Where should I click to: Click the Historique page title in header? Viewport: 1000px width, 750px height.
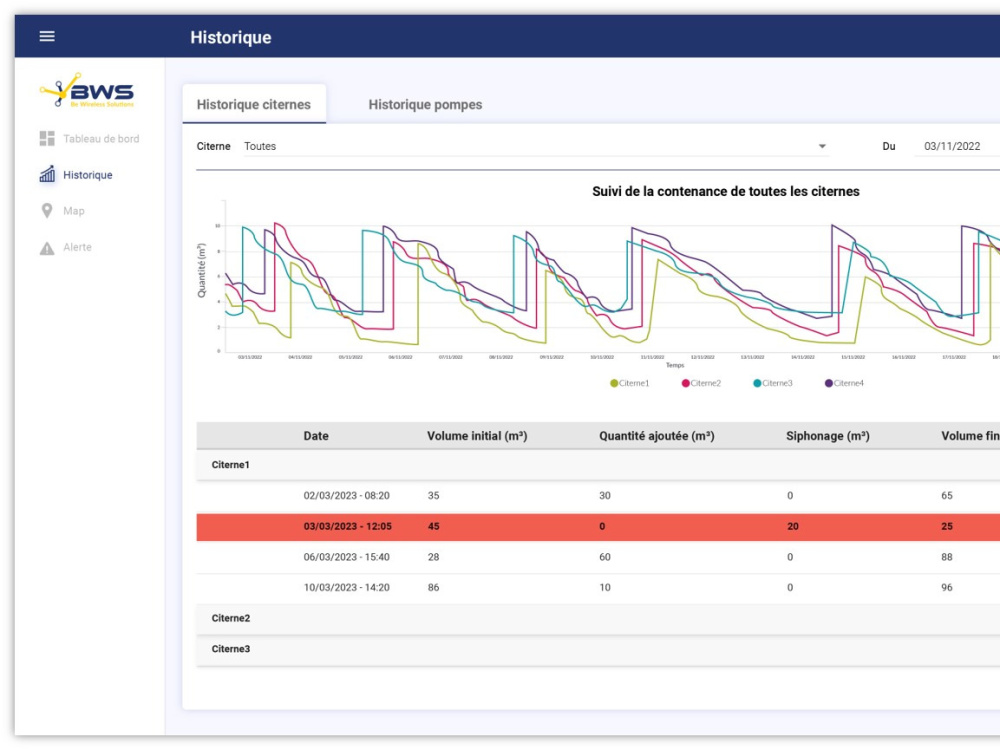pos(231,37)
